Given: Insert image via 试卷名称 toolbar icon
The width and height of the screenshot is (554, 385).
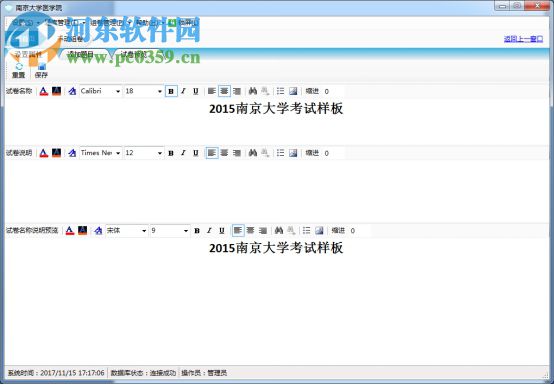Looking at the screenshot, I should point(293,91).
